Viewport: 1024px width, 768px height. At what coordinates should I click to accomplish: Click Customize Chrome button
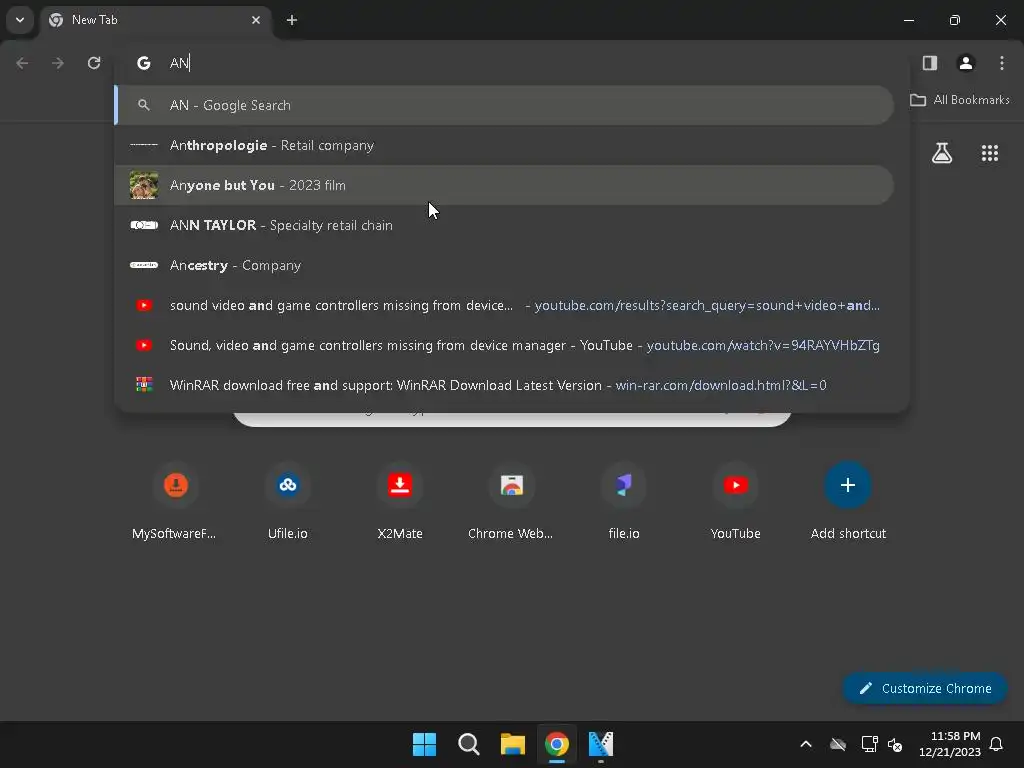click(x=925, y=688)
